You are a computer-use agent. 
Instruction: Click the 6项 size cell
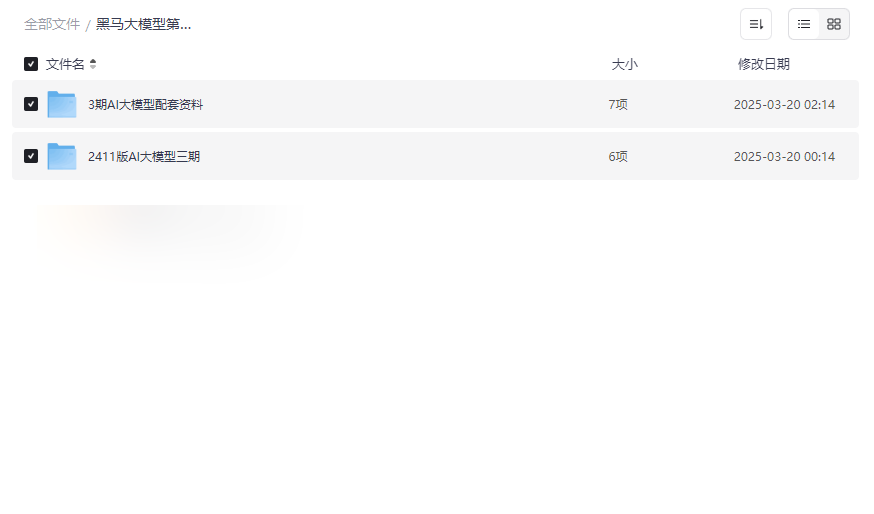pyautogui.click(x=618, y=156)
